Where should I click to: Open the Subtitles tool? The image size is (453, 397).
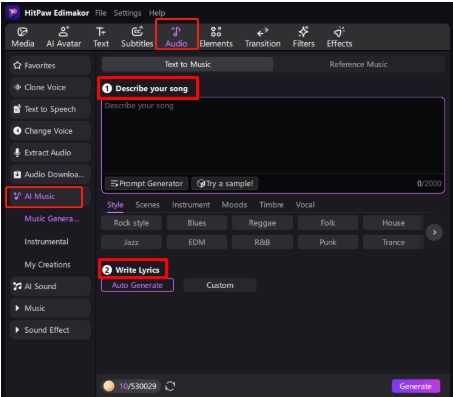pyautogui.click(x=137, y=37)
